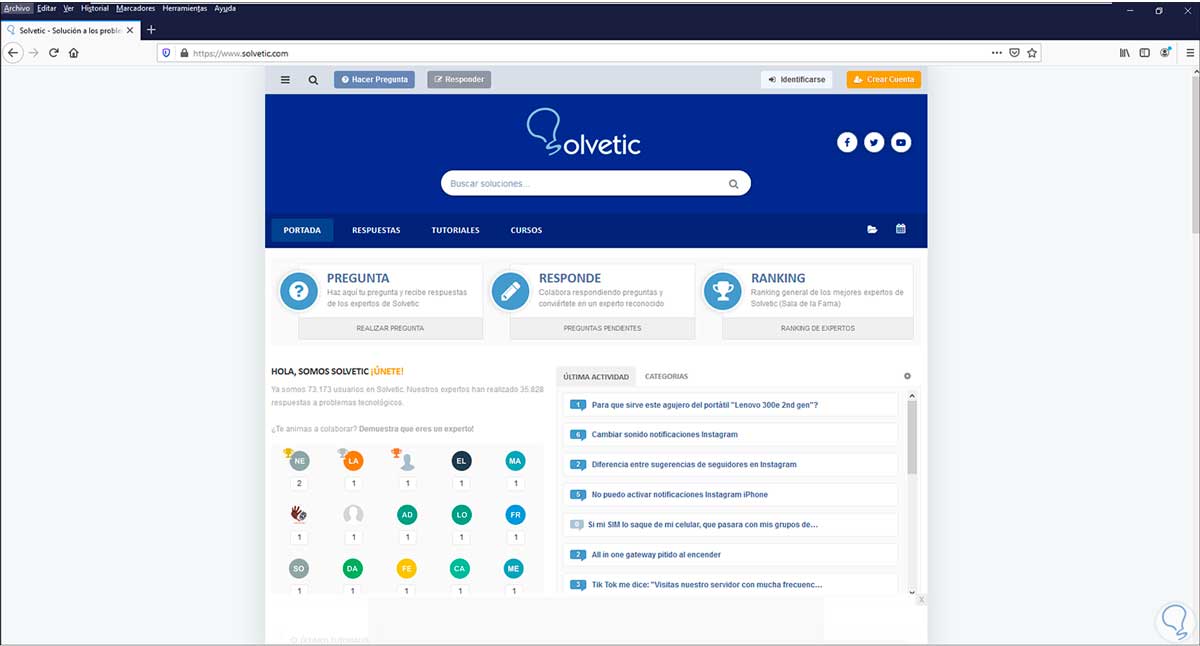Open the calendar icon in navigation bar

(900, 230)
